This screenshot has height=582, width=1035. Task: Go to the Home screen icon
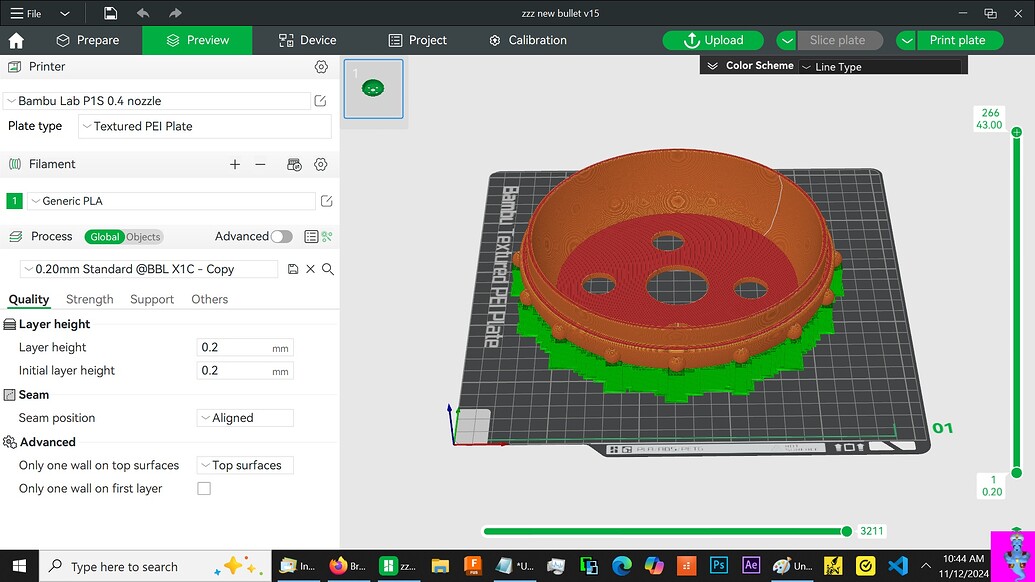pyautogui.click(x=17, y=40)
